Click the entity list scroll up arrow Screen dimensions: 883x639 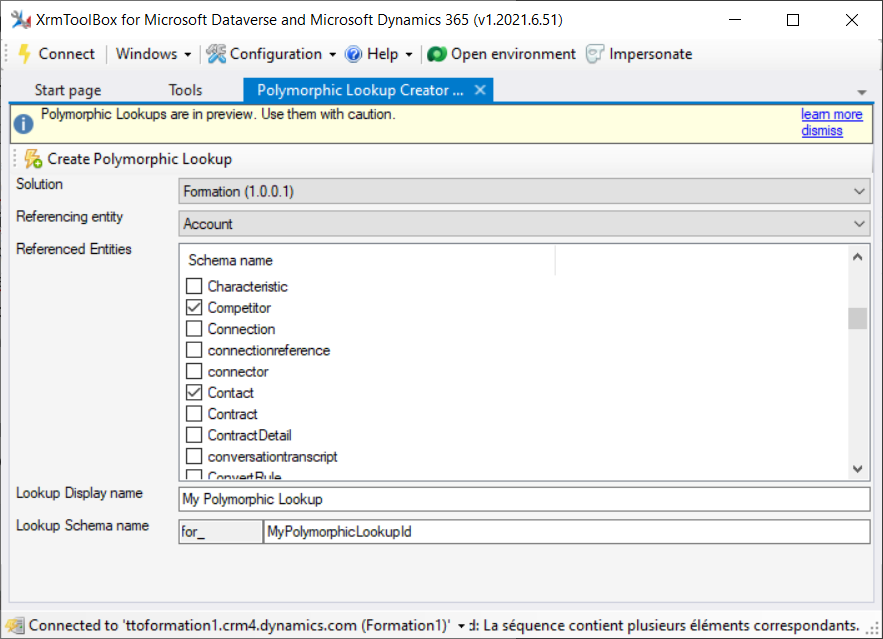click(857, 257)
